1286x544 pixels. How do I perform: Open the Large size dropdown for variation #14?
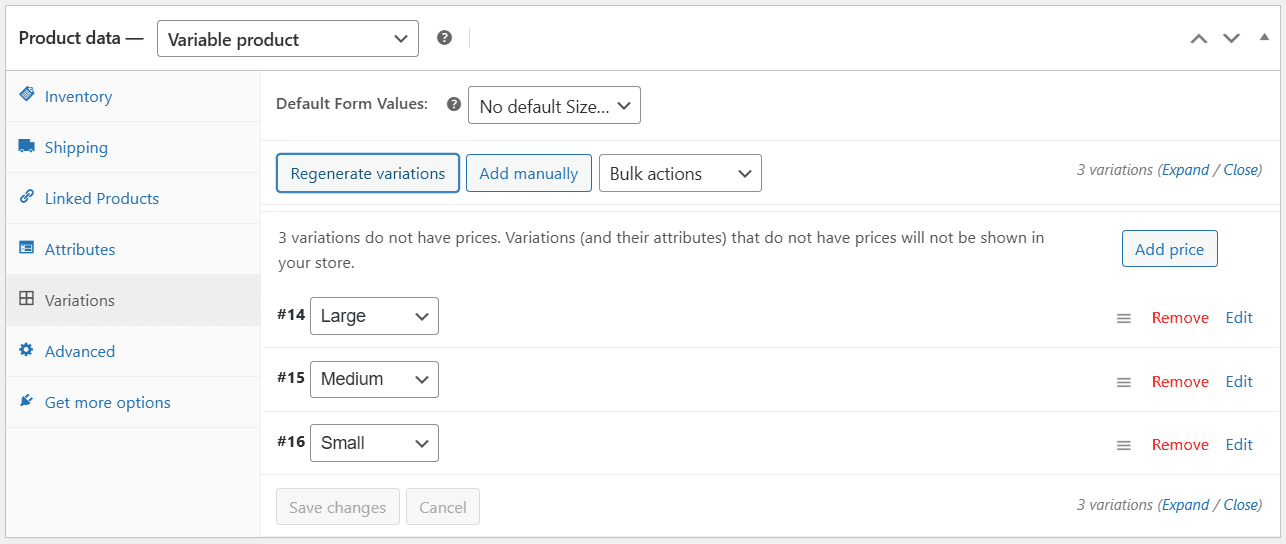click(x=374, y=316)
